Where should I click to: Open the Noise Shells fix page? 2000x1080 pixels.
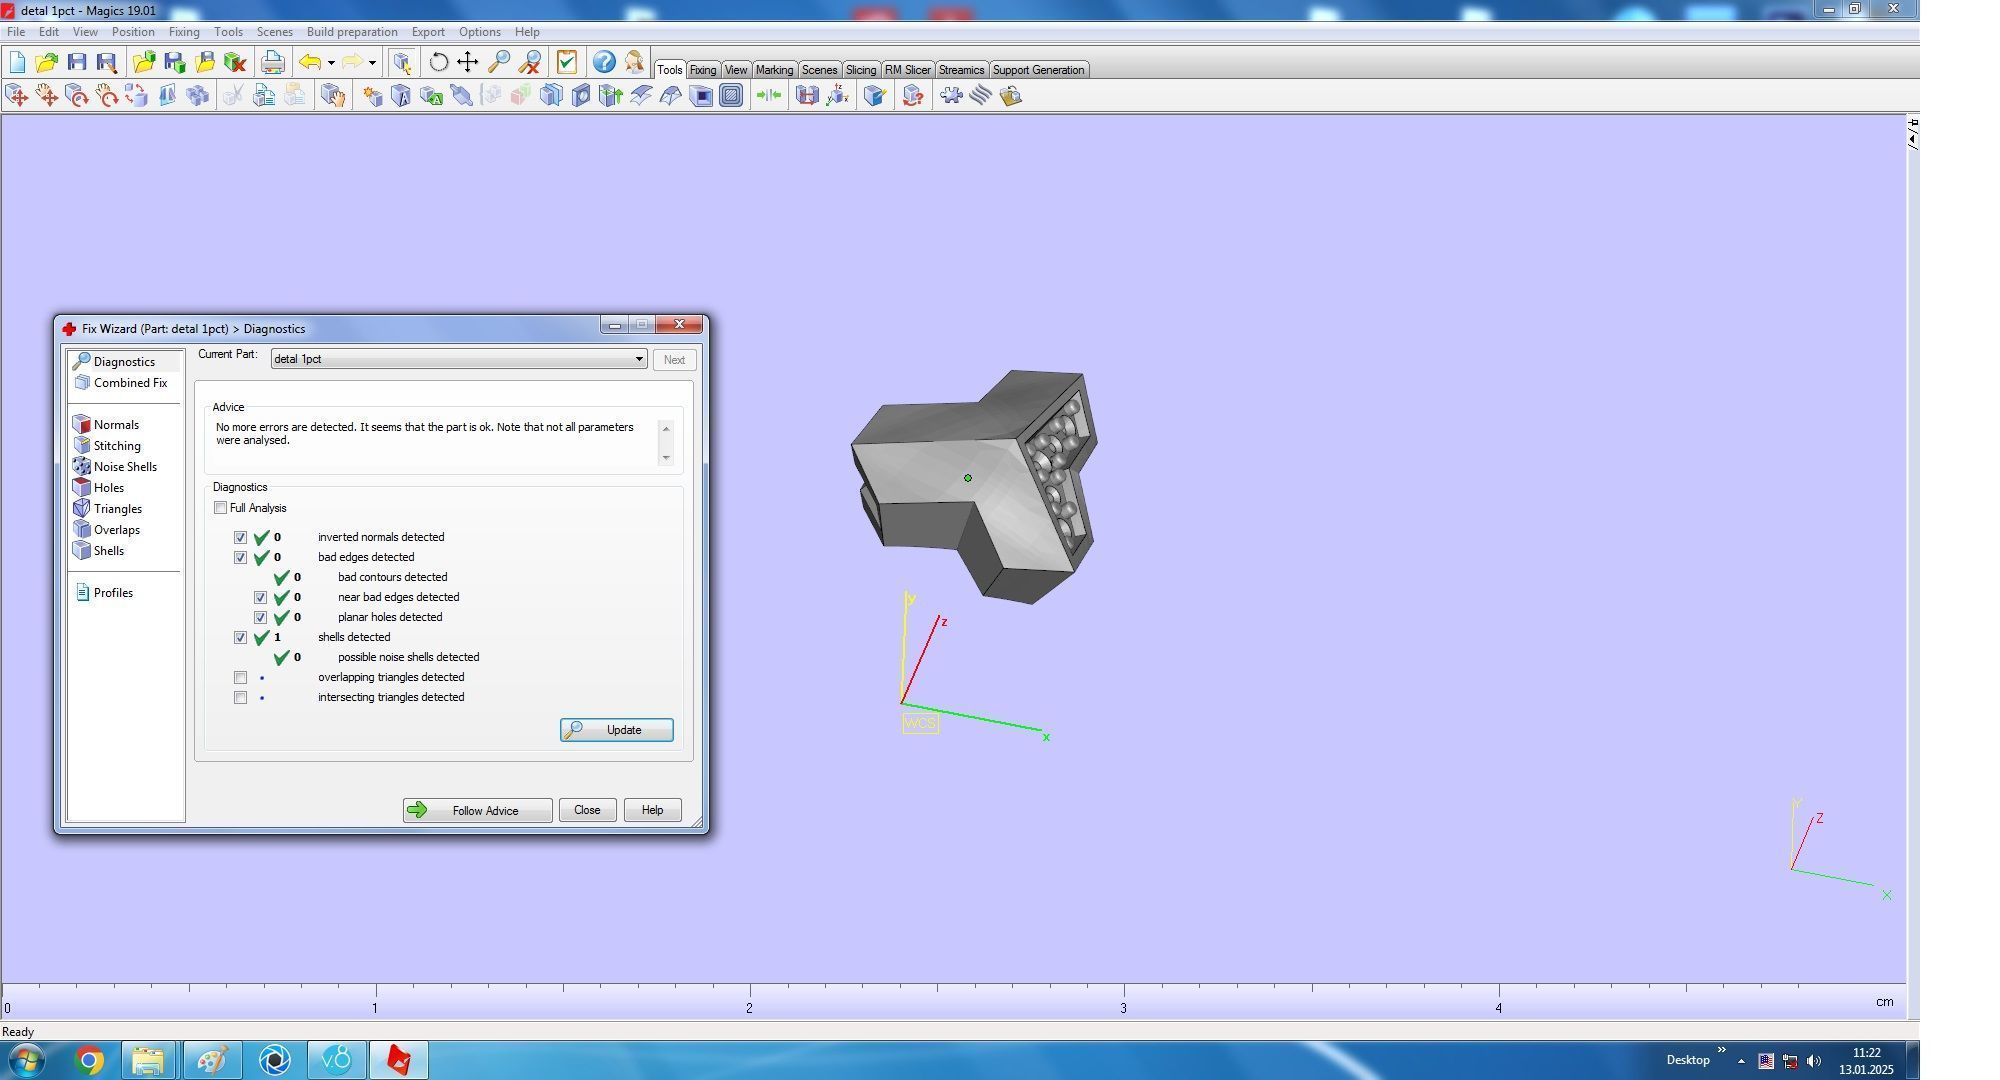(124, 467)
